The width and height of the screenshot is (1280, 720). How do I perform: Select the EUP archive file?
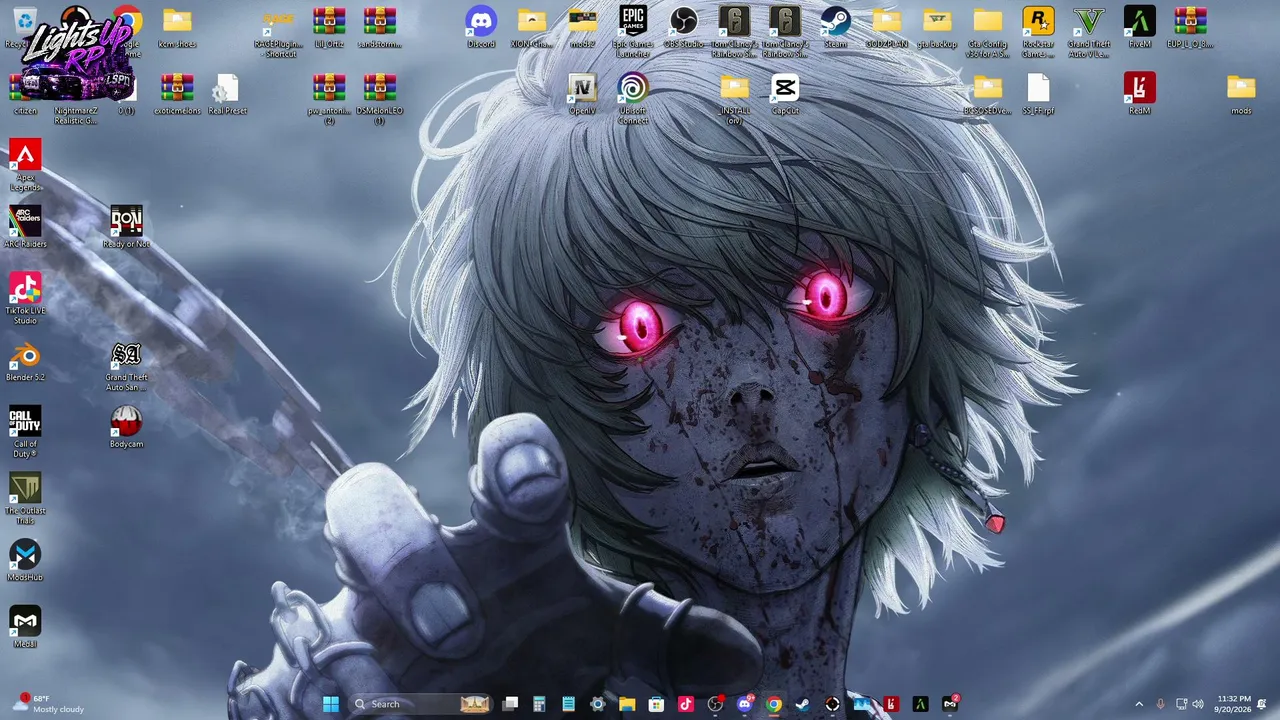[x=1190, y=27]
